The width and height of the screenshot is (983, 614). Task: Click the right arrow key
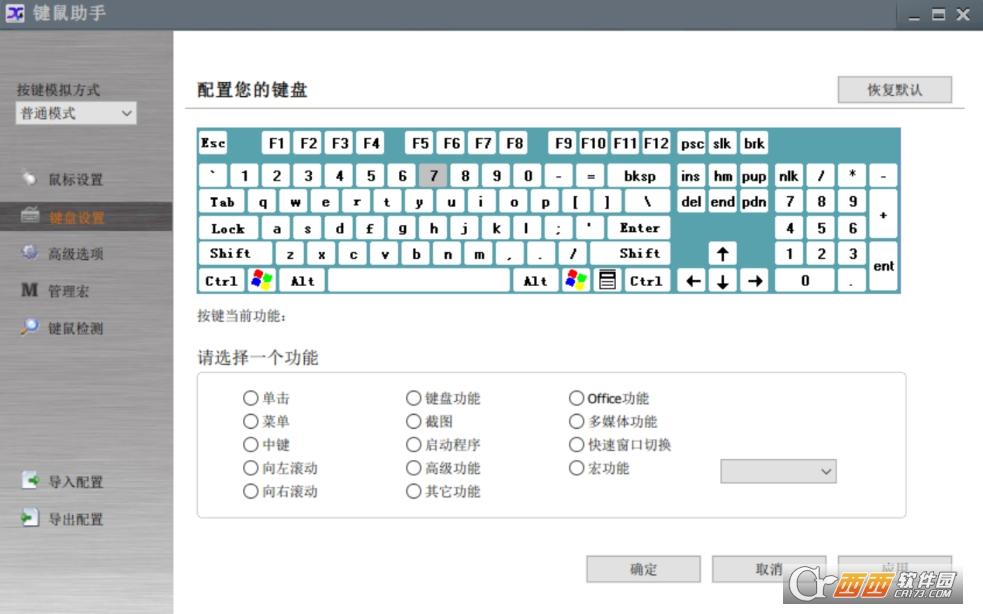pos(754,281)
